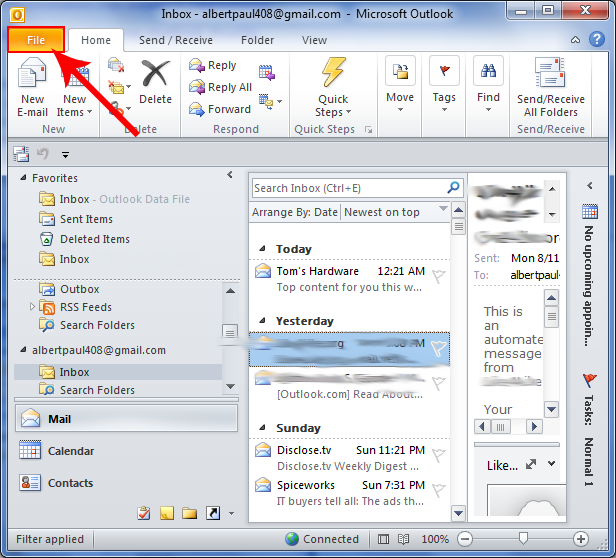Click the zoom slider in status bar
Screen dimensions: 616x558
click(x=523, y=539)
